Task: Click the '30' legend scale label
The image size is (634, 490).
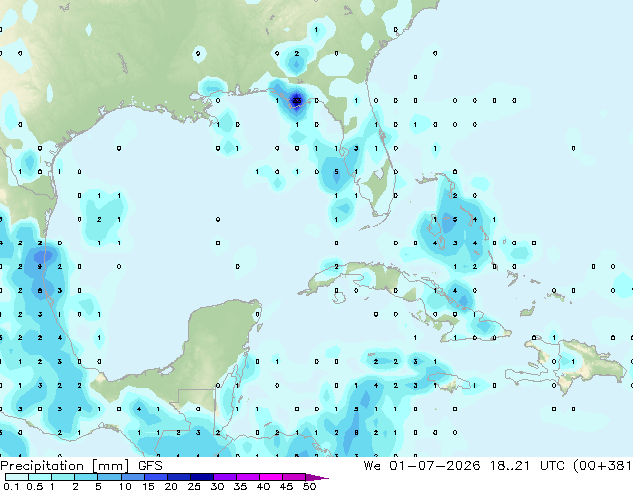Action: coord(217,486)
